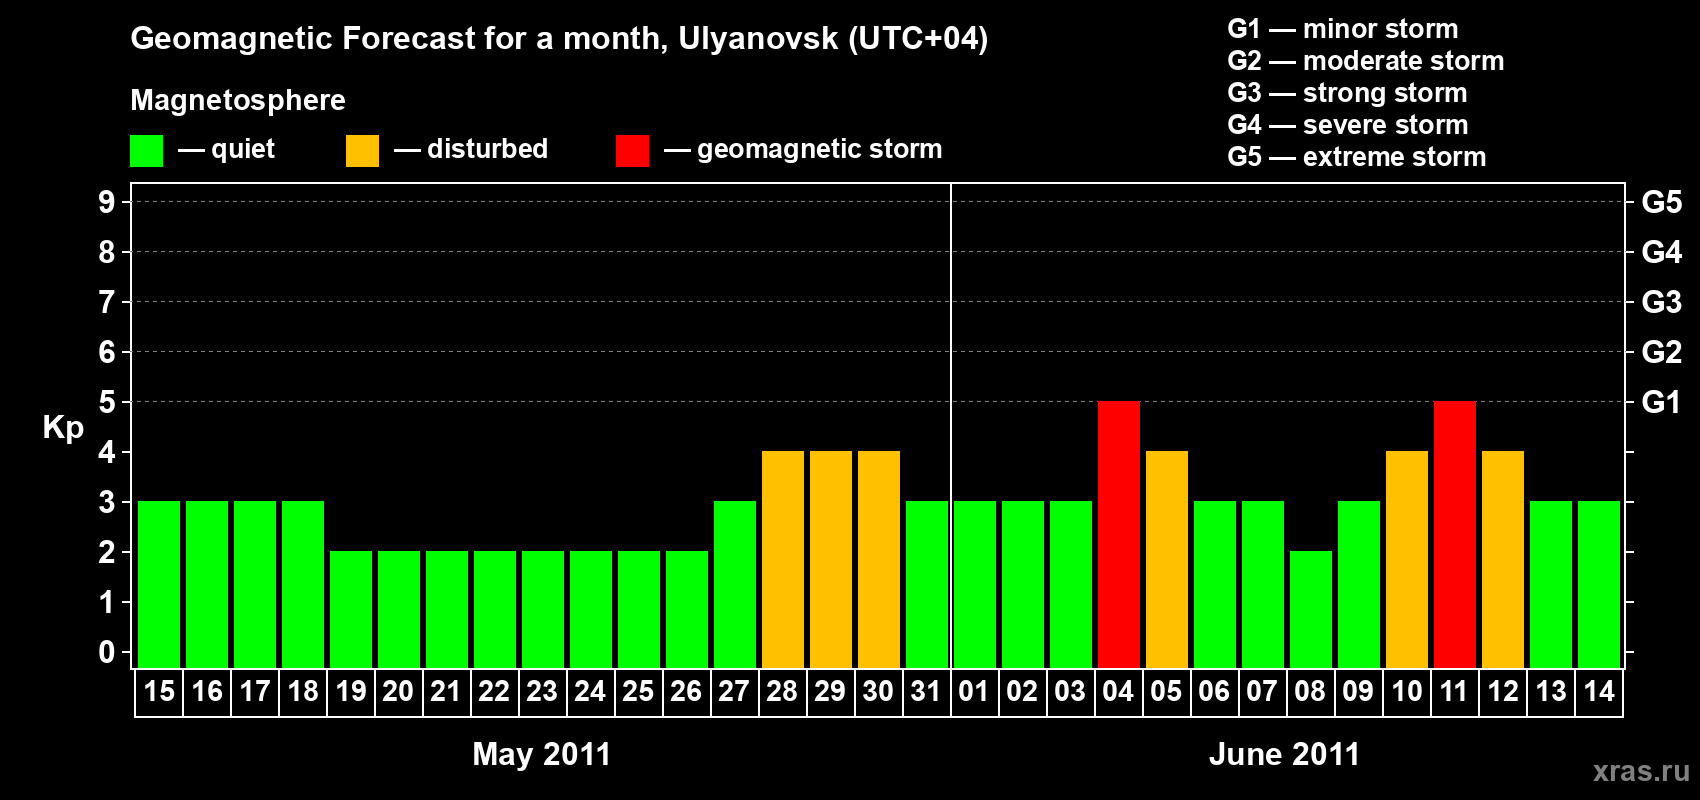Click the 'disturbed' legend label
Viewport: 1700px width, 800px height.
pos(487,149)
